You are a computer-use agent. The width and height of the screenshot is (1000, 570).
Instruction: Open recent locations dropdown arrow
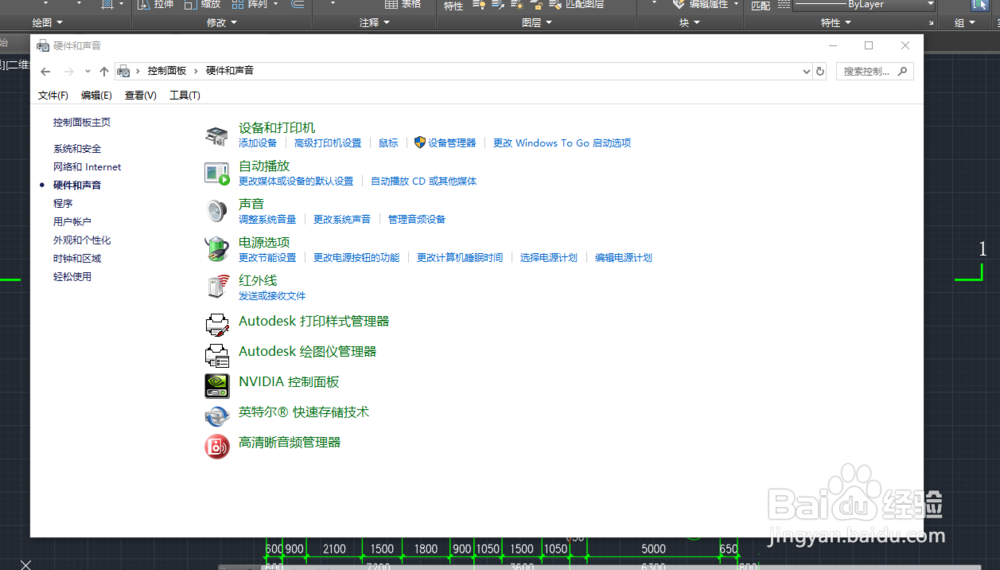tap(87, 71)
